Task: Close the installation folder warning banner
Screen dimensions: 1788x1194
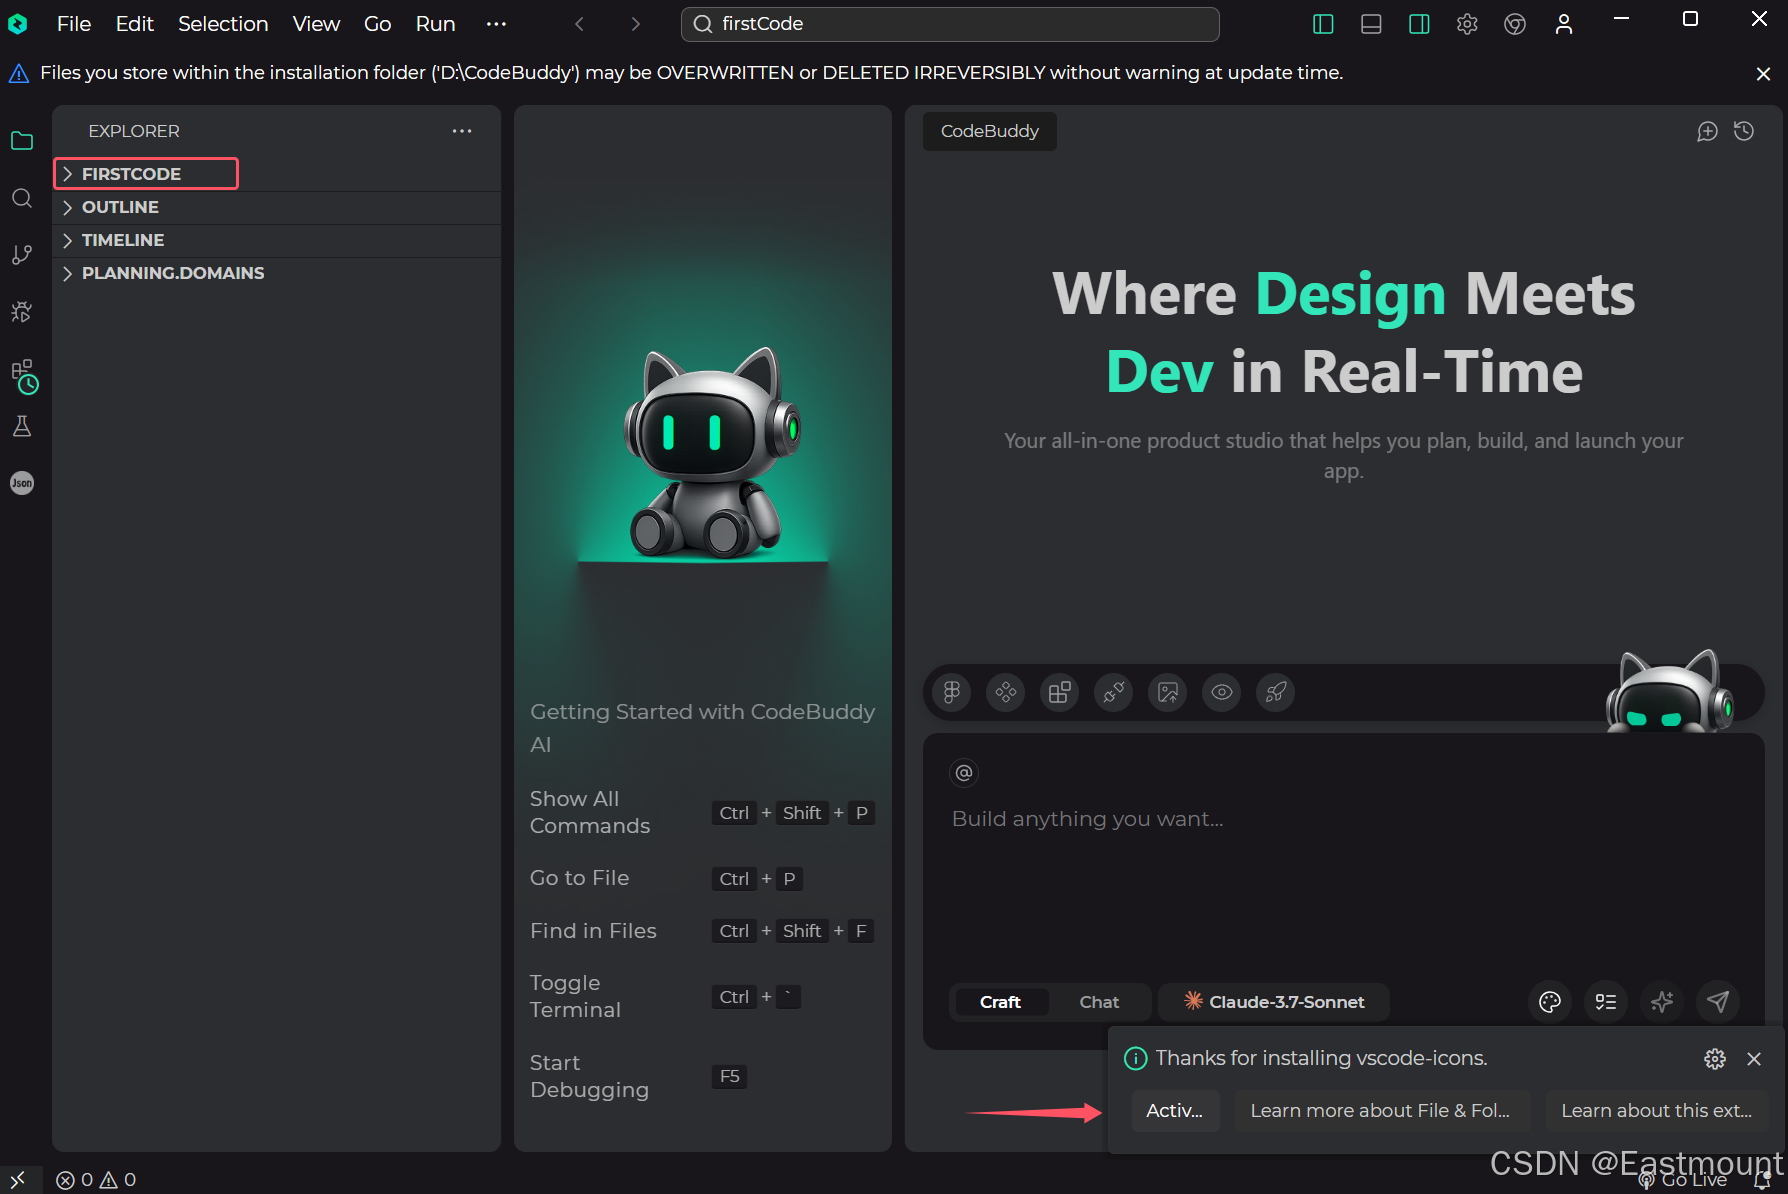Action: click(1763, 74)
